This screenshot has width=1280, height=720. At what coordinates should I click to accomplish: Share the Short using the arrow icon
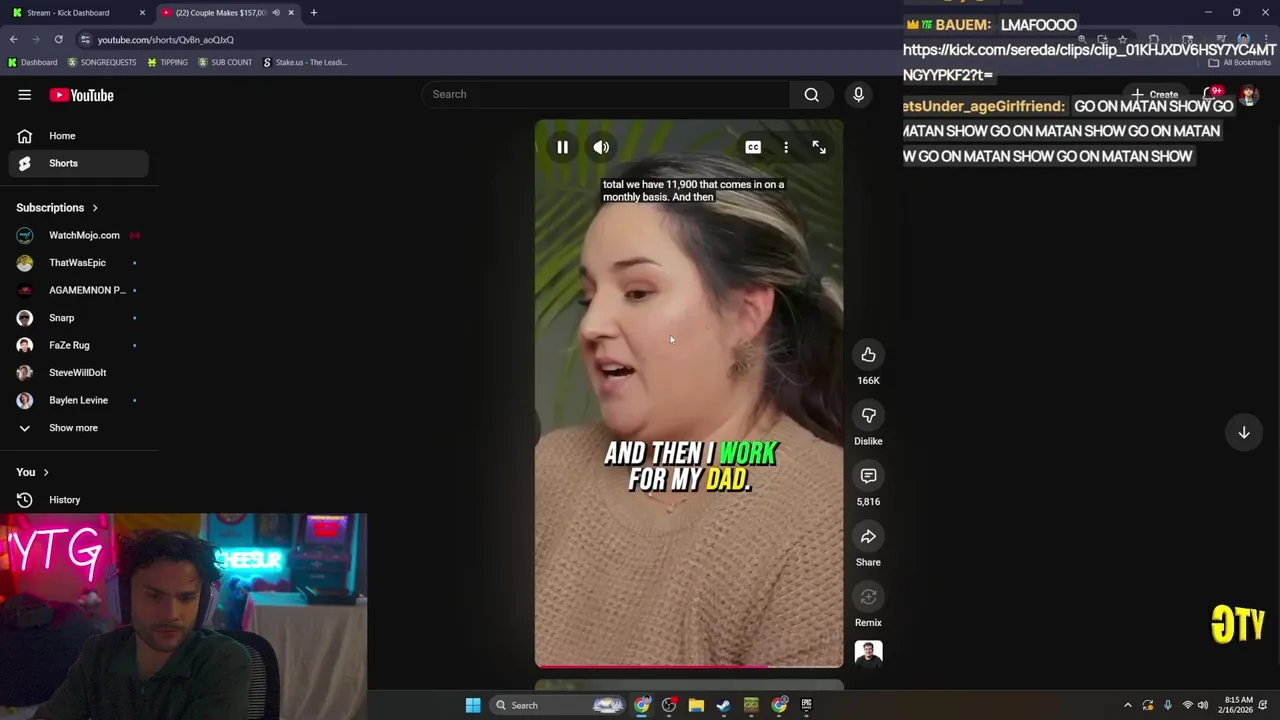tap(868, 537)
